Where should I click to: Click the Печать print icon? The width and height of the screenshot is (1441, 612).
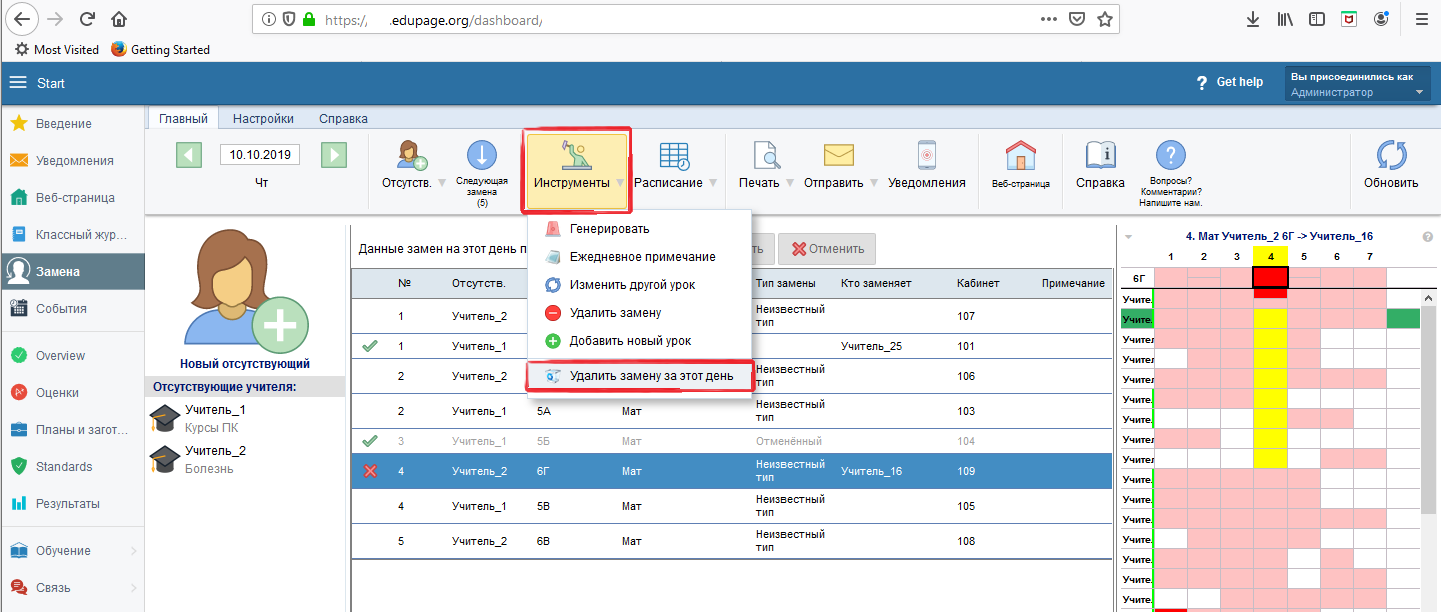tap(766, 155)
